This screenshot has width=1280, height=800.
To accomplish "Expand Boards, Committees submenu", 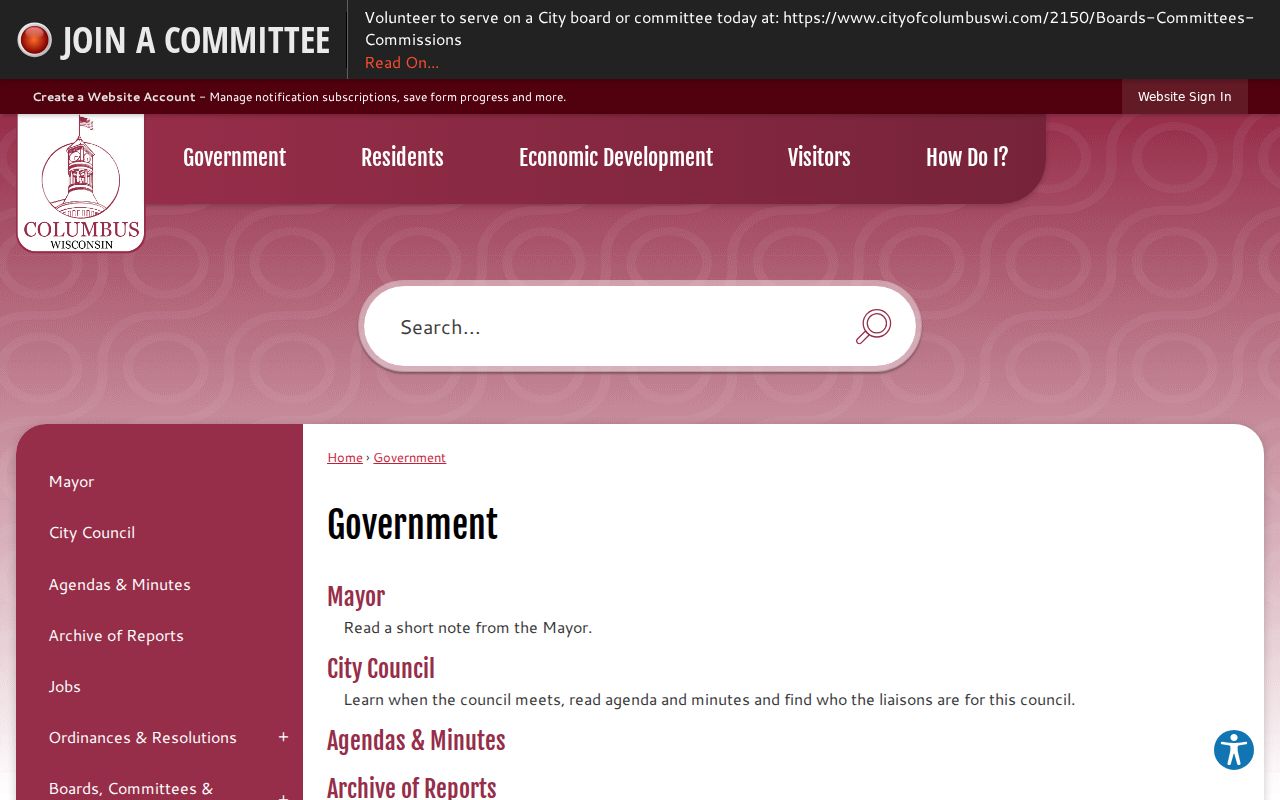I will [x=283, y=797].
